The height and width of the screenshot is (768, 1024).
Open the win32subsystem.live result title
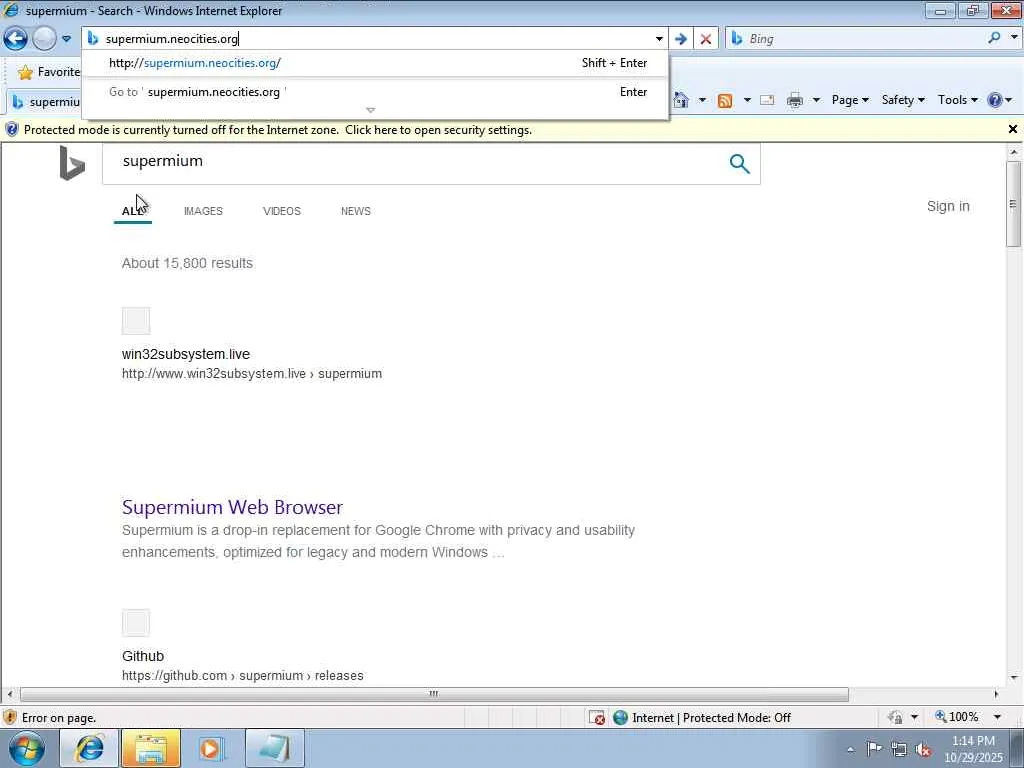coord(185,354)
